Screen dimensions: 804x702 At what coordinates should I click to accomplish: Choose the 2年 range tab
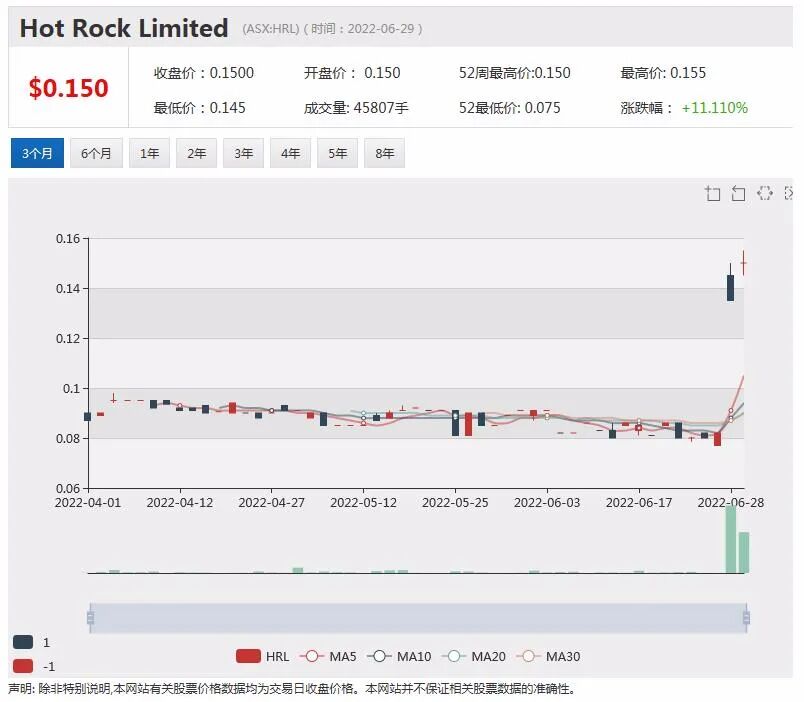coord(196,153)
